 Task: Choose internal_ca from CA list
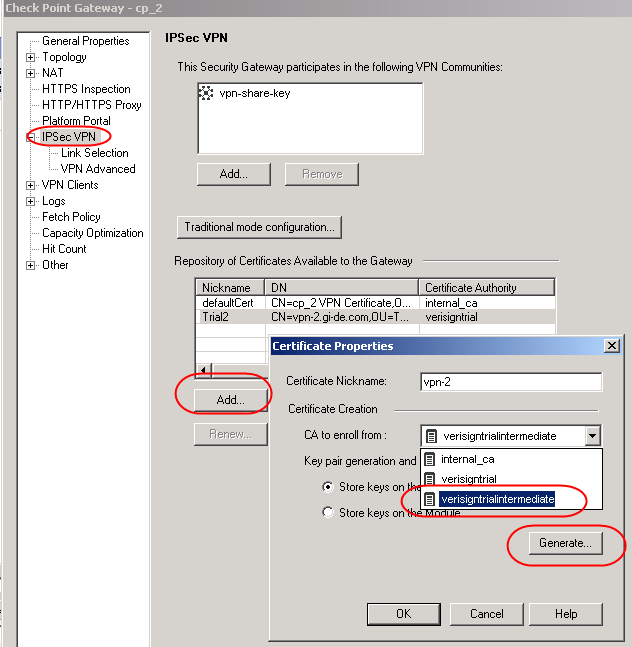(x=511, y=459)
